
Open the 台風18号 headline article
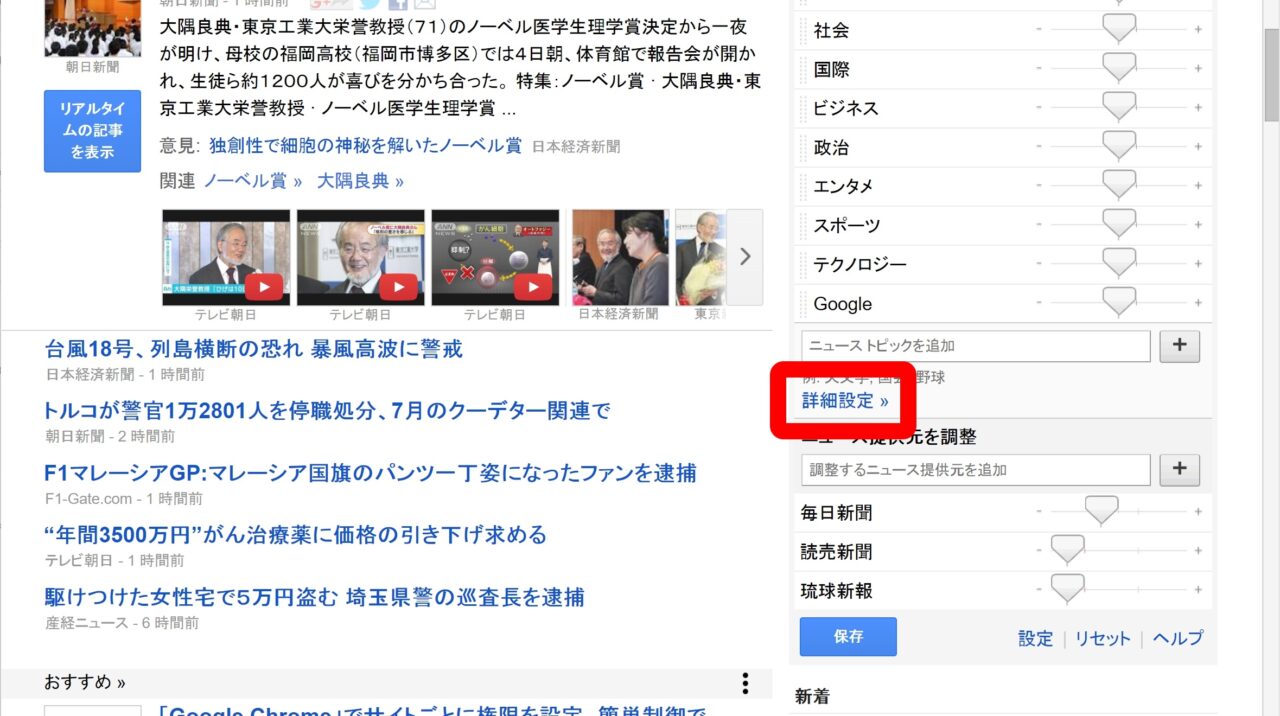(x=254, y=349)
